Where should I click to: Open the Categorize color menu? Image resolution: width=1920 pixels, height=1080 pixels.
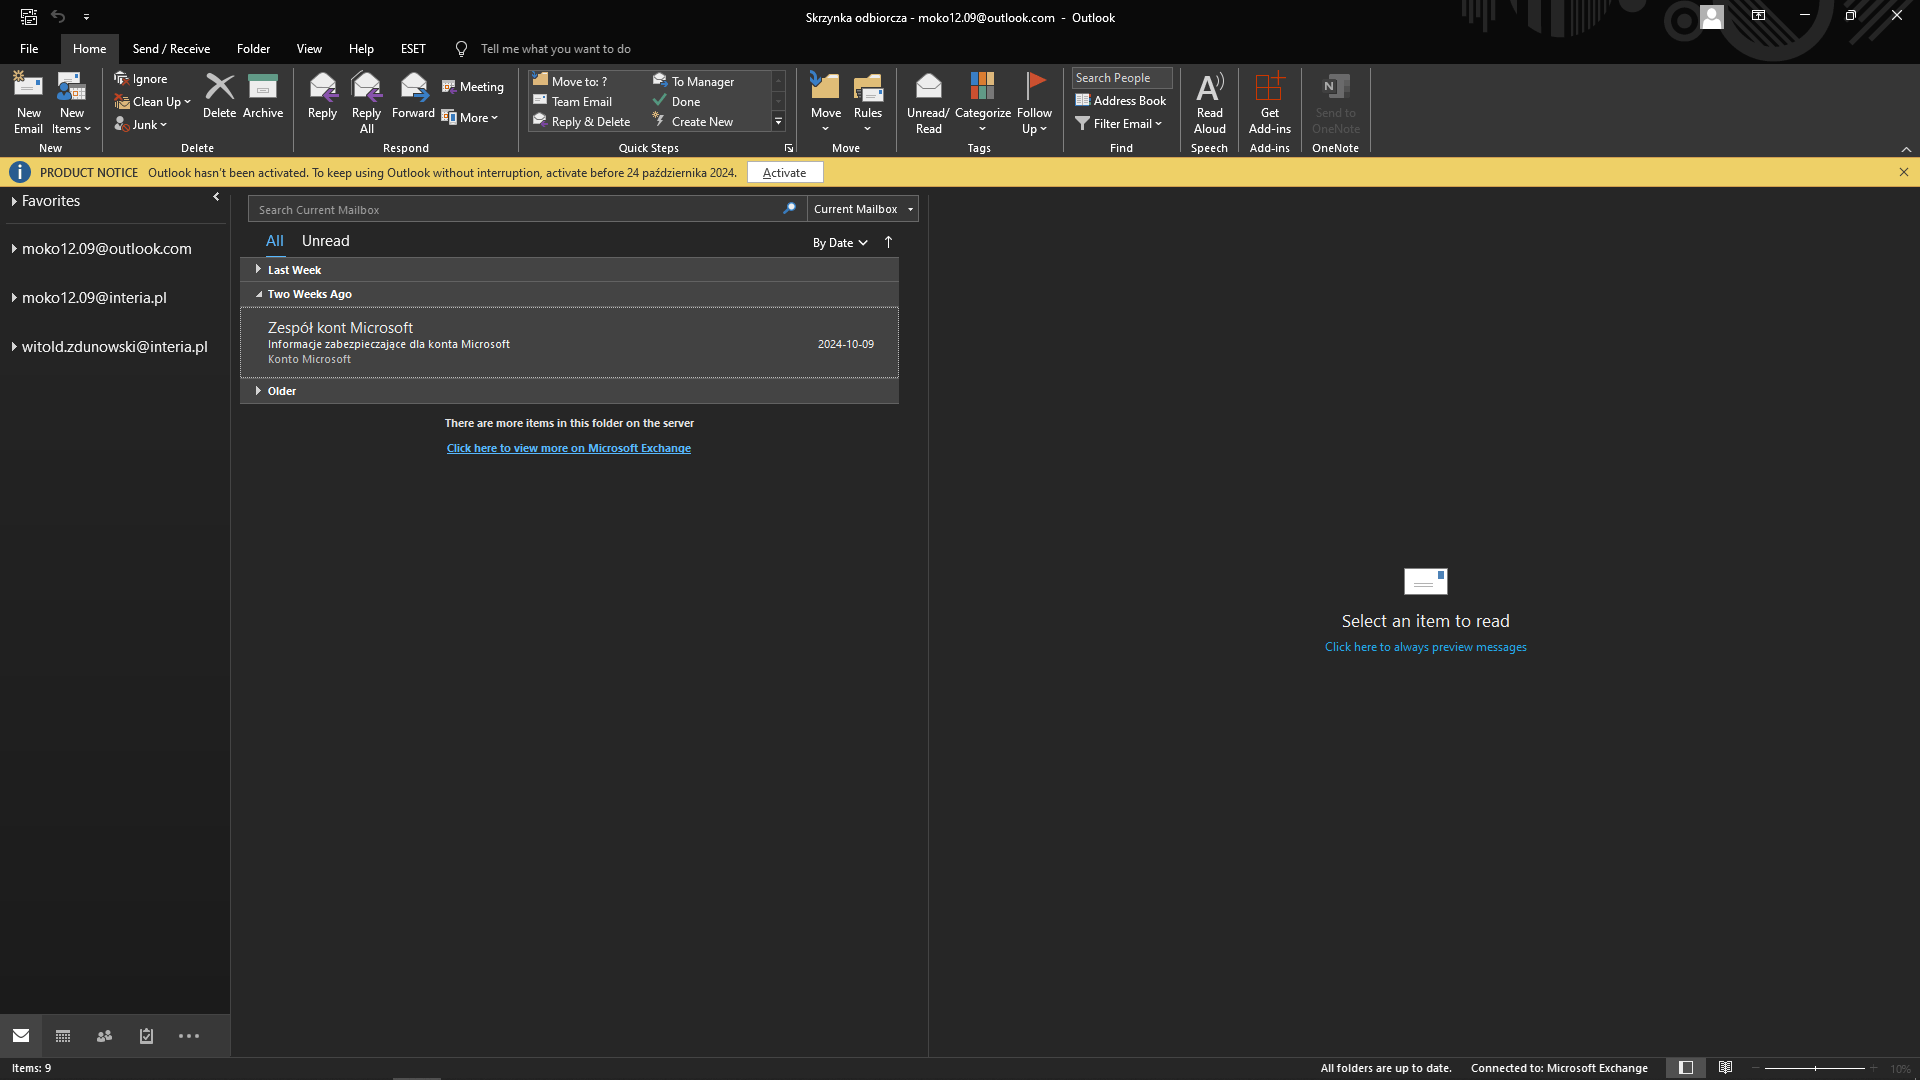tap(982, 102)
